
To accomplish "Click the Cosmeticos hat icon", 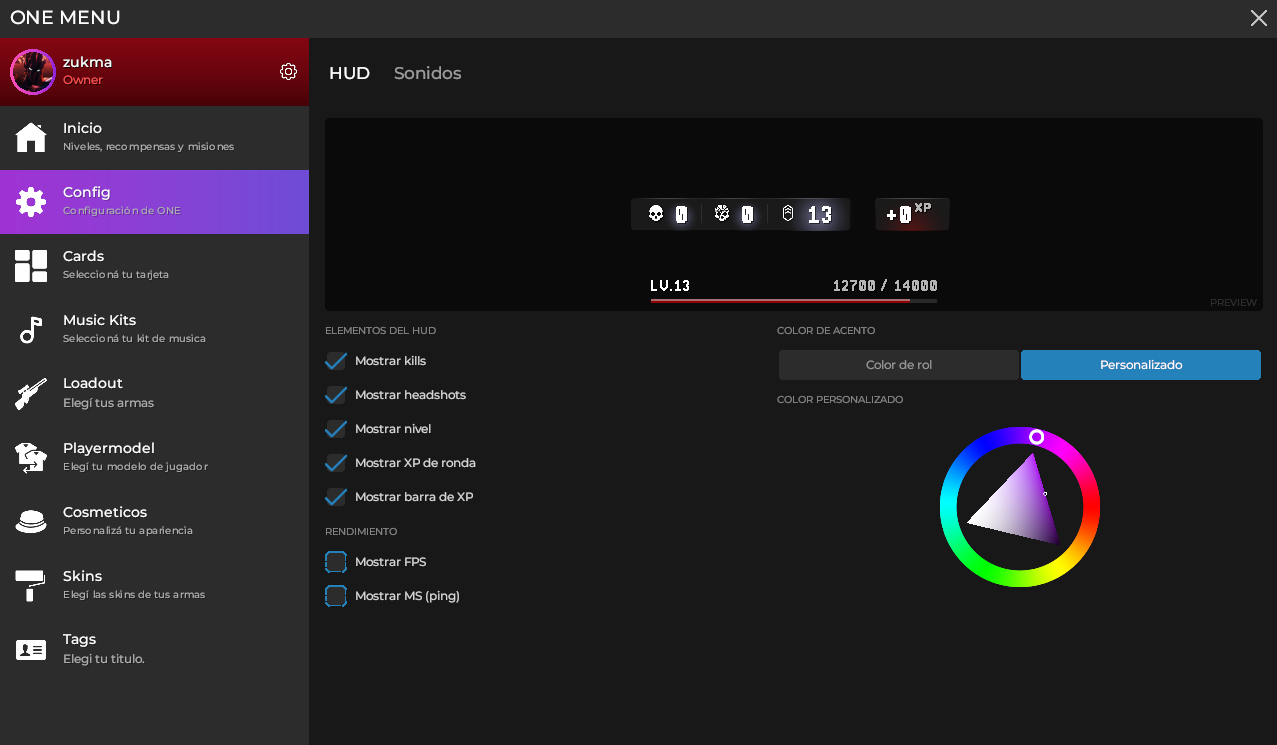I will click(x=31, y=521).
